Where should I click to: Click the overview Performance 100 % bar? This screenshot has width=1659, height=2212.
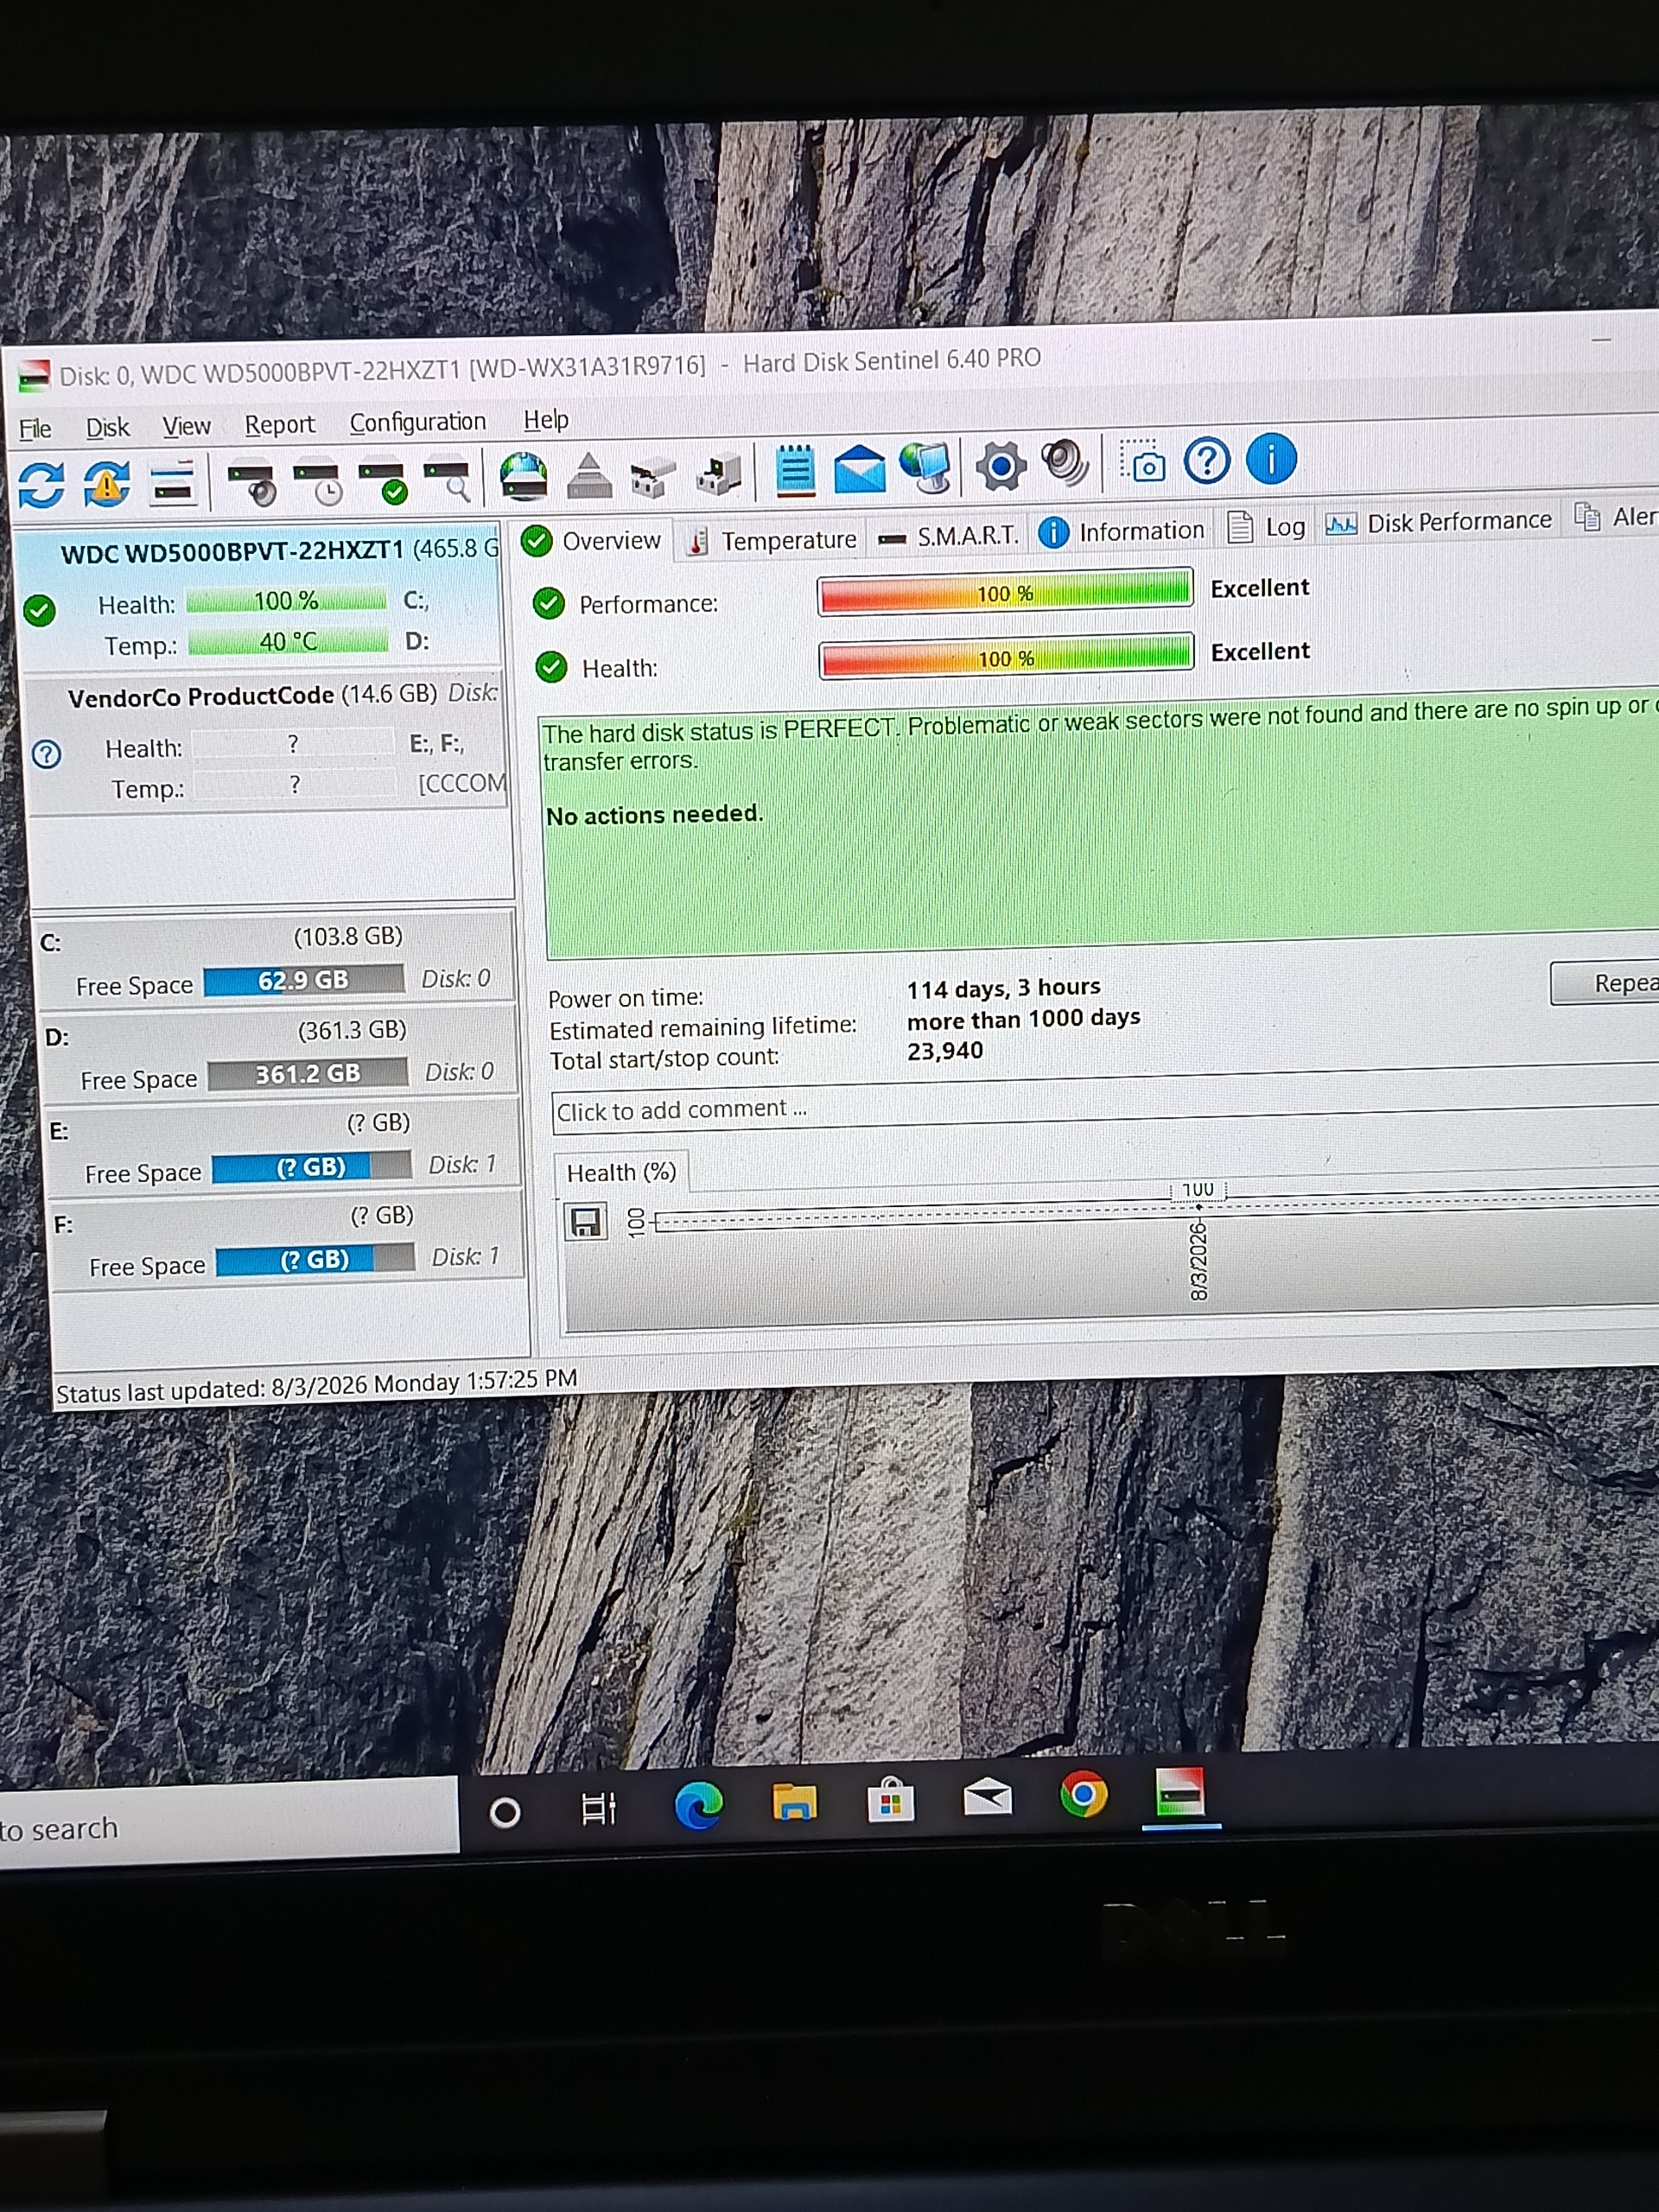click(x=1005, y=594)
